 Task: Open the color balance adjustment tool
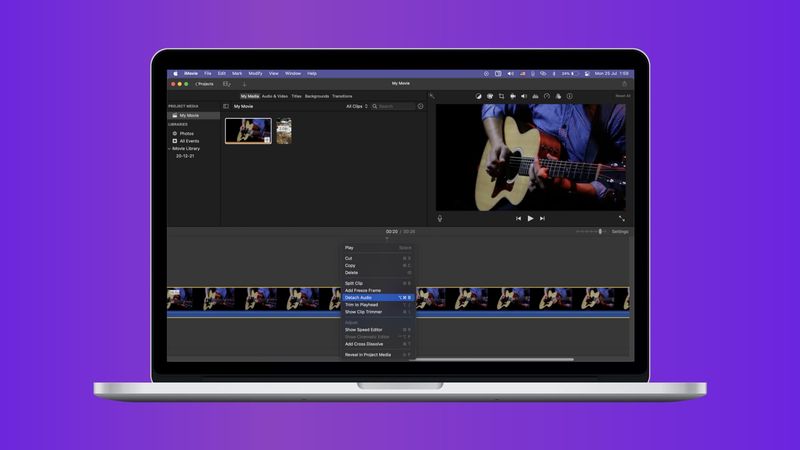[x=478, y=96]
